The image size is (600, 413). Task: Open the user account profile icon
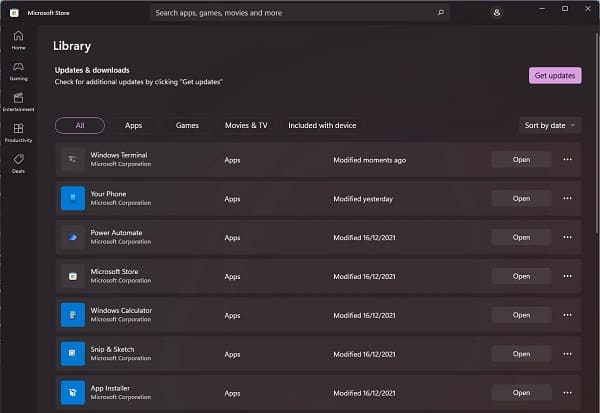pyautogui.click(x=497, y=13)
